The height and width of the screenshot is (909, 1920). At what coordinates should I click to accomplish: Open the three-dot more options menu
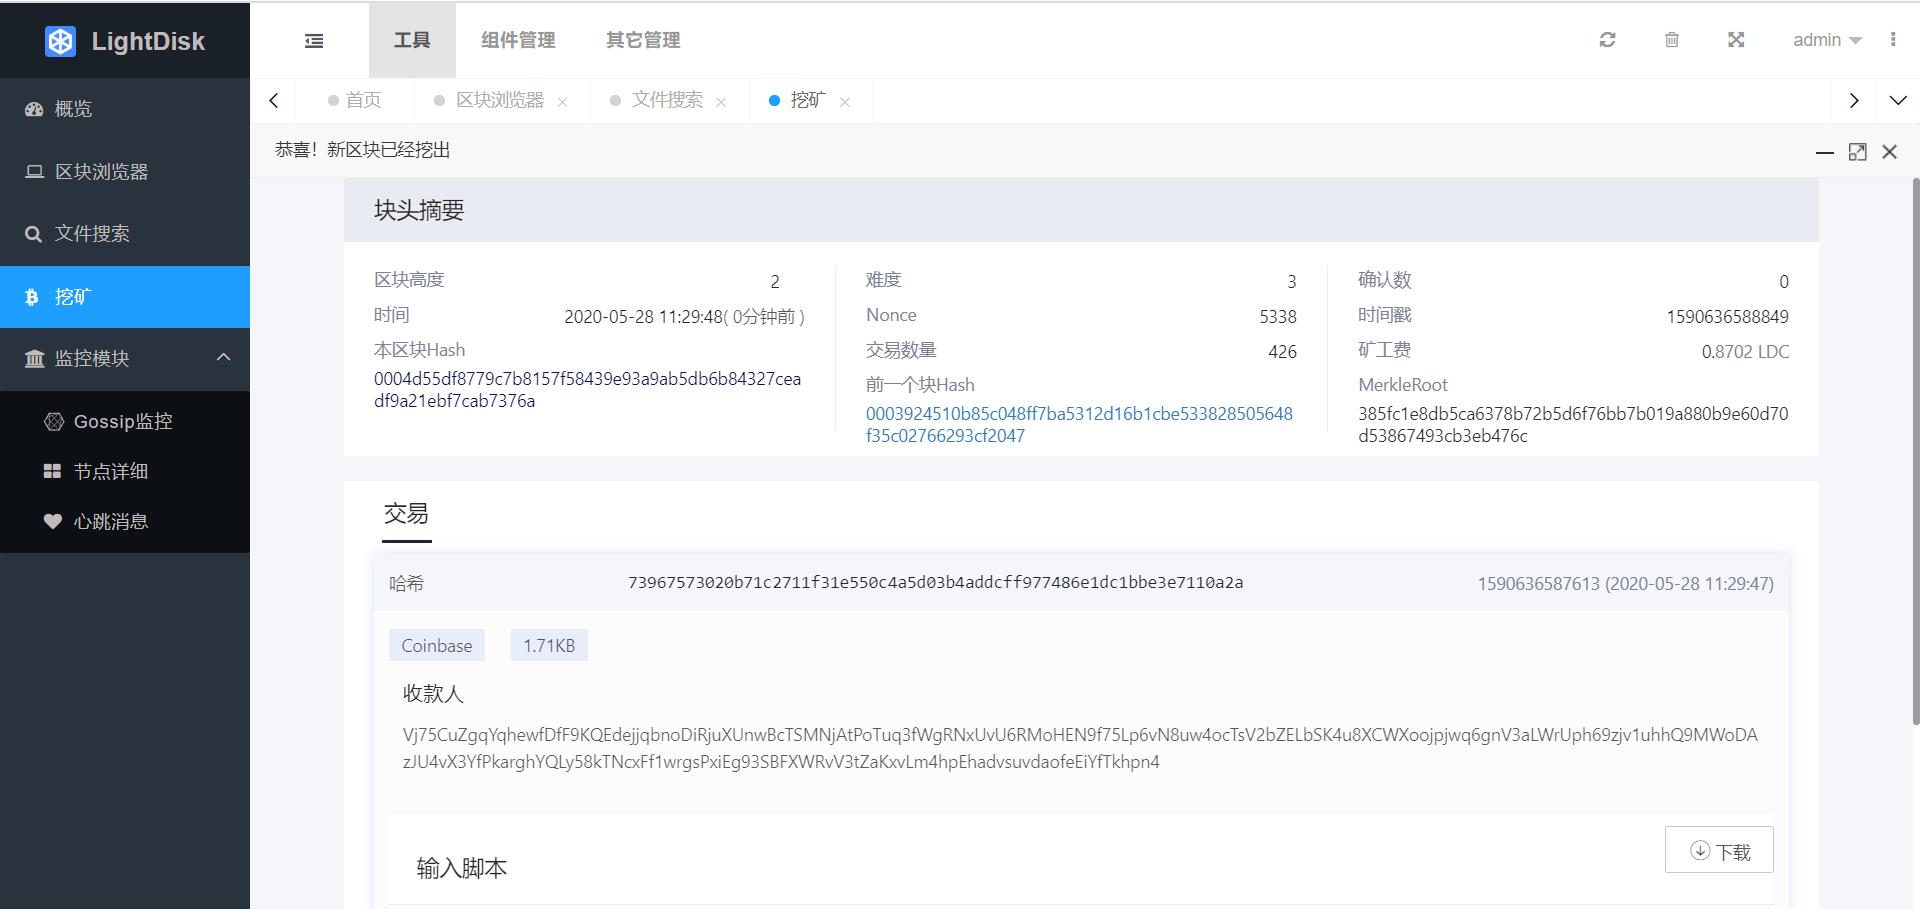coord(1892,40)
